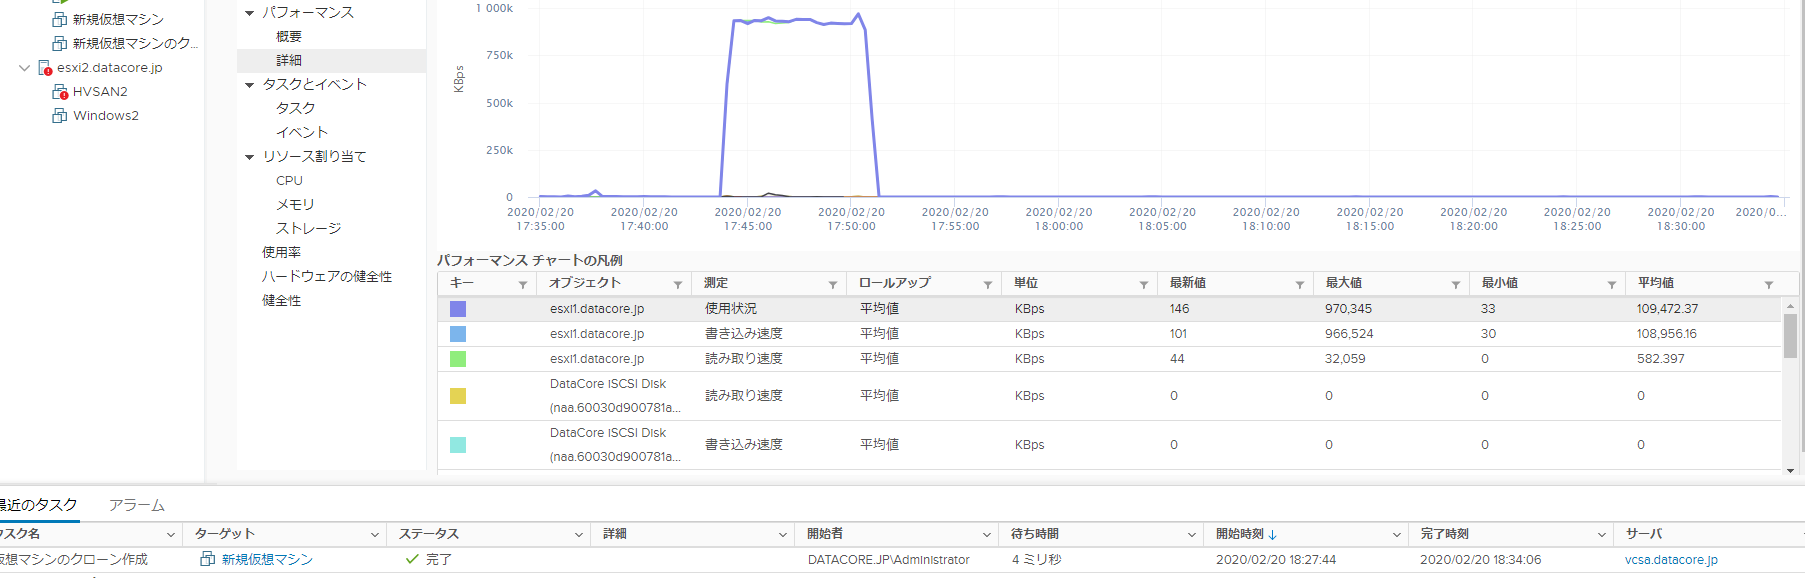Select the 582.397 average value cell
Image resolution: width=1805 pixels, height=578 pixels.
(1660, 359)
